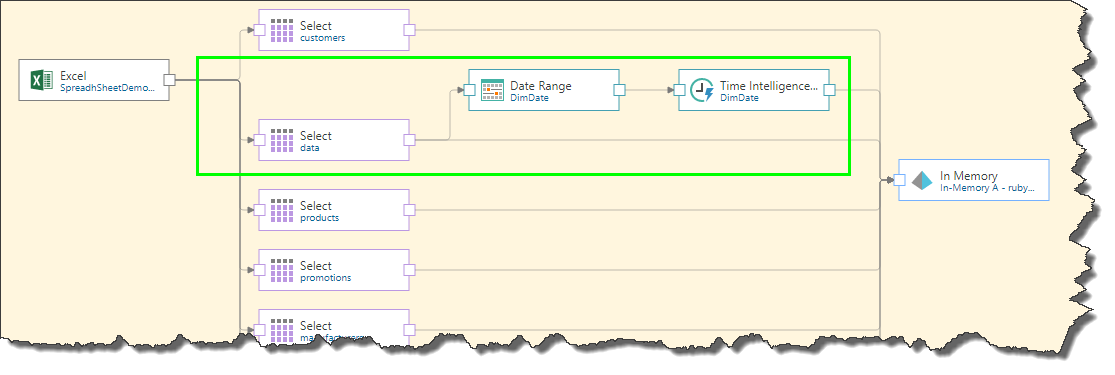Click input port of In Memory node
This screenshot has height=375, width=1115.
coord(899,180)
